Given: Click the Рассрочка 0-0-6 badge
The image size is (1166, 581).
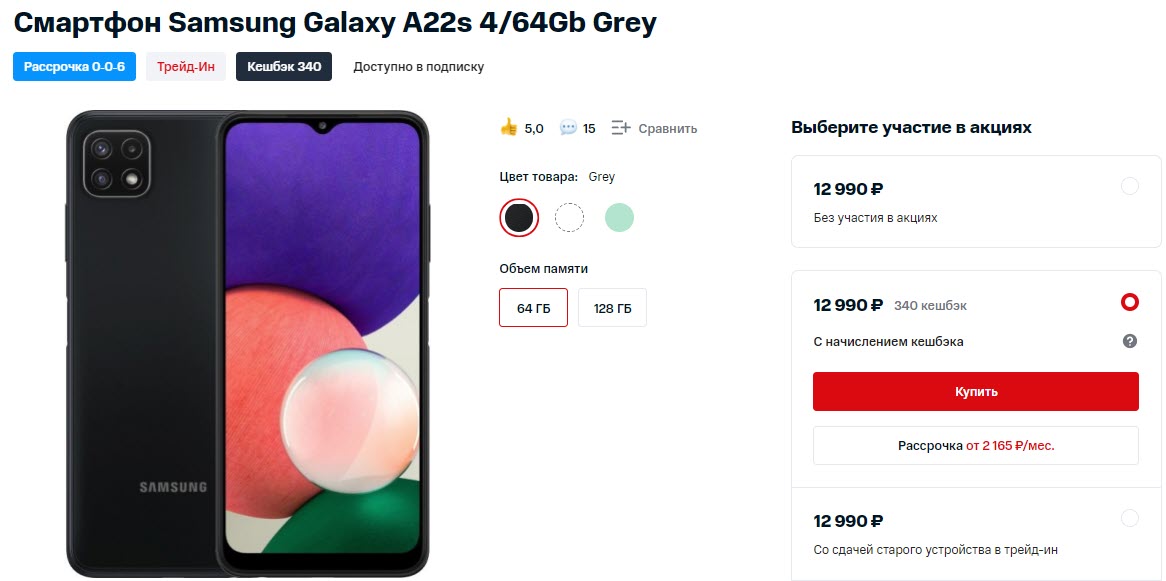Looking at the screenshot, I should pos(73,66).
